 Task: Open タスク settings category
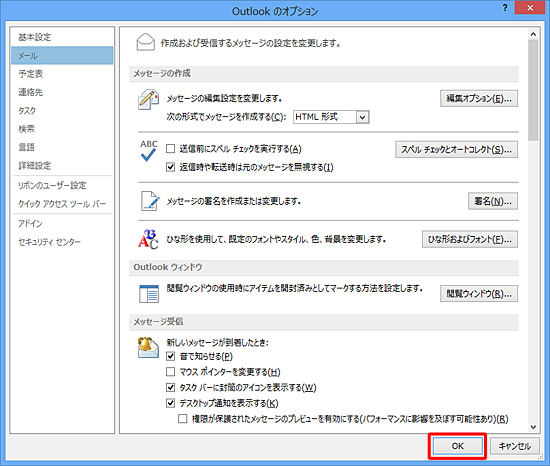(62, 110)
